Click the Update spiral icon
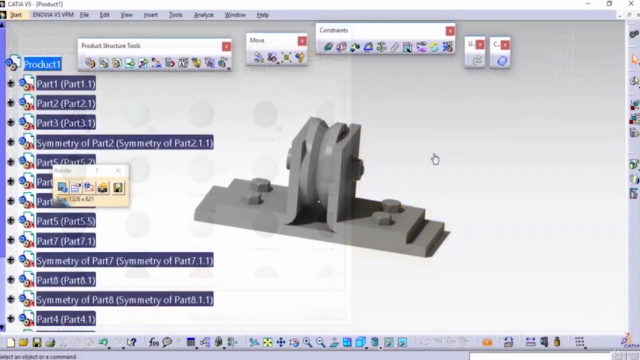 [476, 60]
